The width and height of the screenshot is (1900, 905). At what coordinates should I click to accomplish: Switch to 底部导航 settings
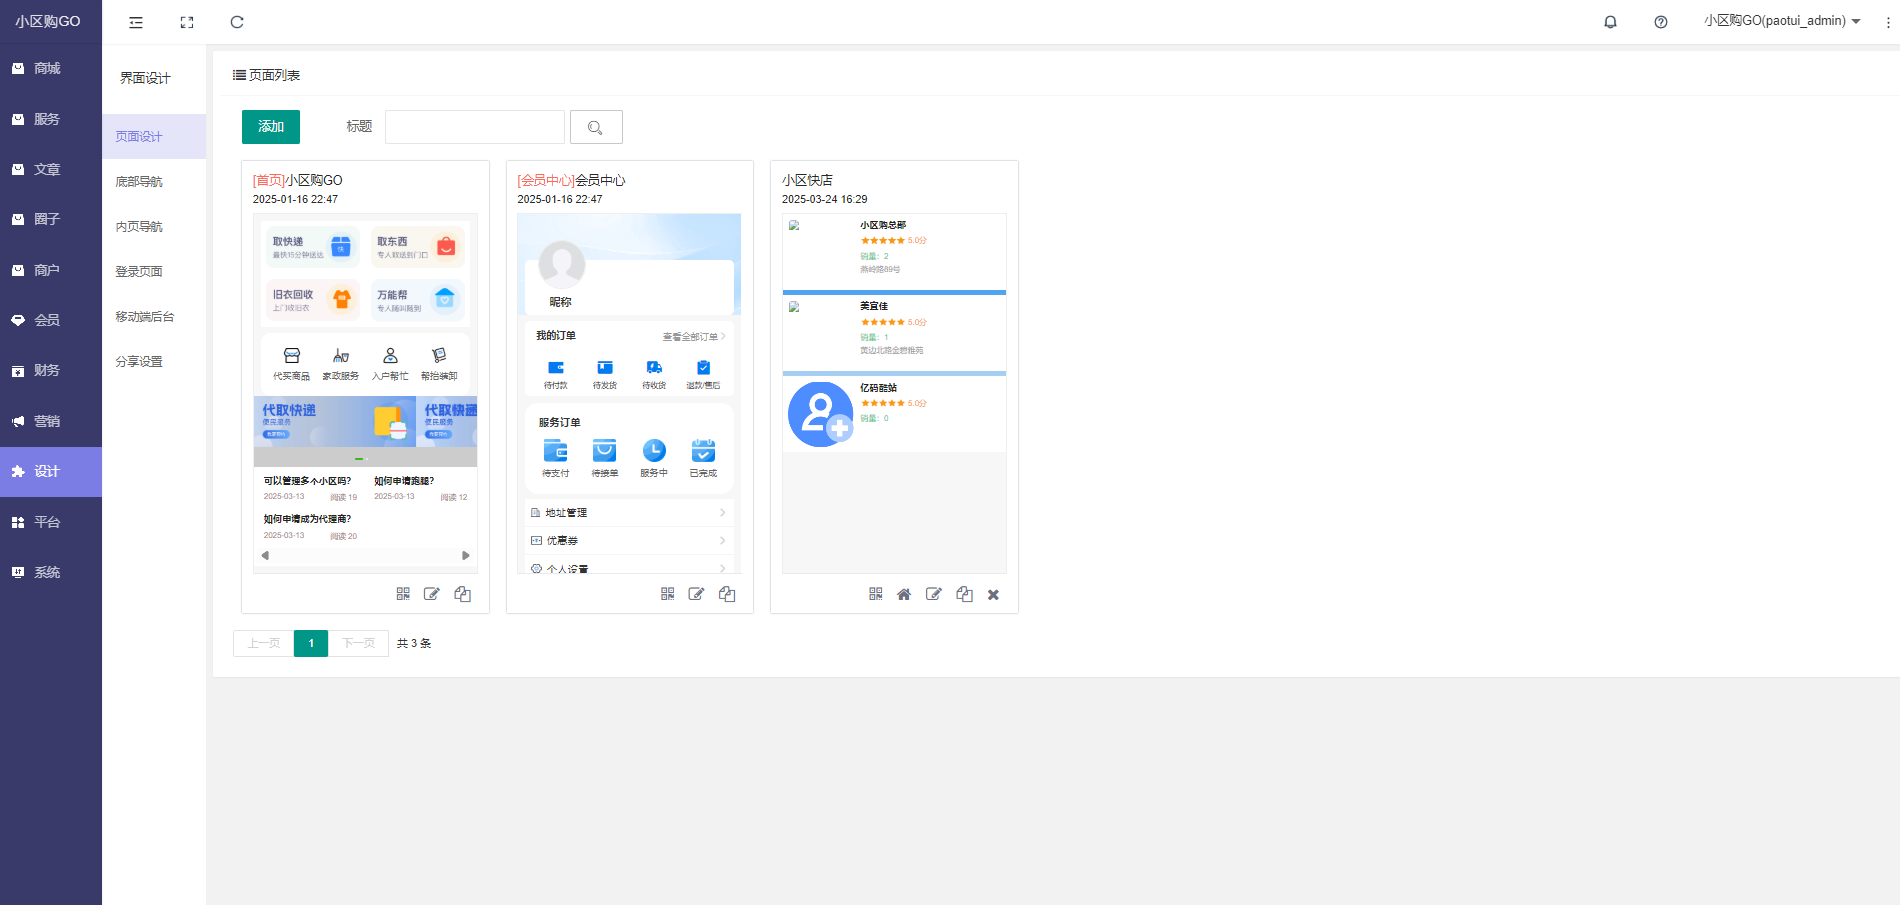coord(139,181)
